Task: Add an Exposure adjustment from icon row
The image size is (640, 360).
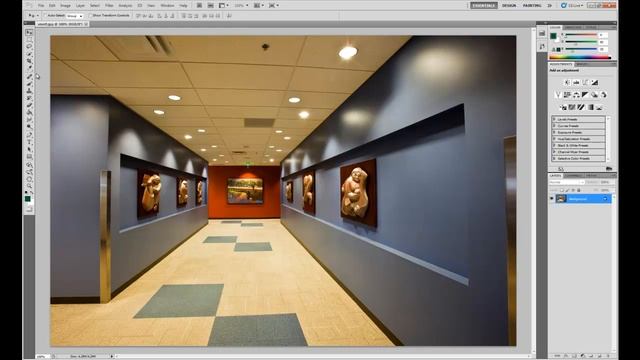Action: 595,82
